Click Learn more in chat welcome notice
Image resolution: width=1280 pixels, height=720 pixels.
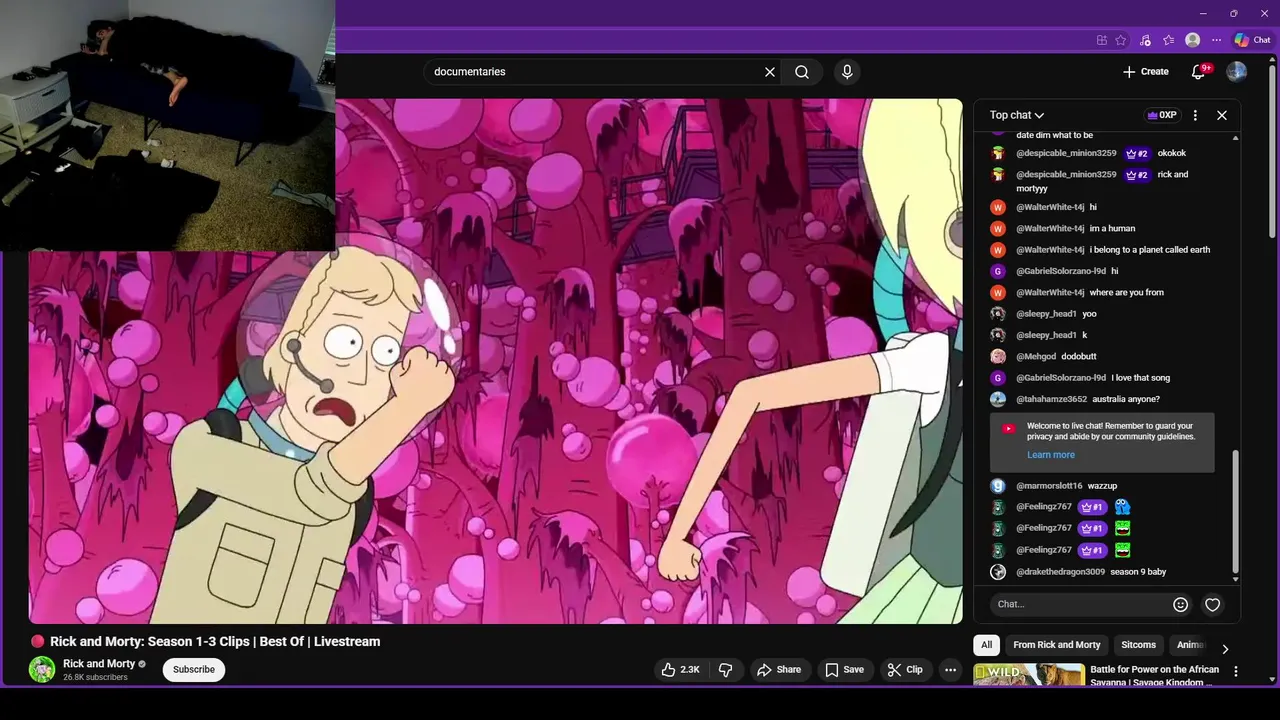point(1051,455)
